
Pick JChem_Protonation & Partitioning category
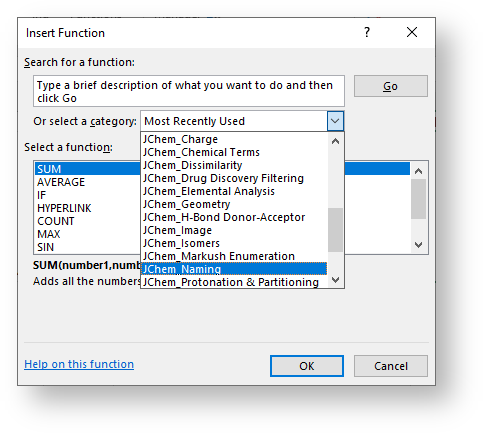[234, 282]
